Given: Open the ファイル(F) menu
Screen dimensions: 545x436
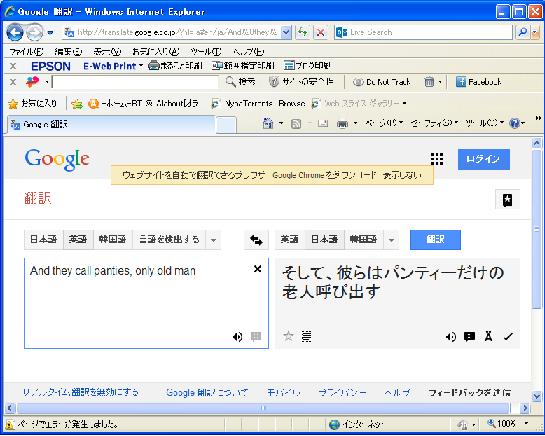Looking at the screenshot, I should pyautogui.click(x=26, y=52).
